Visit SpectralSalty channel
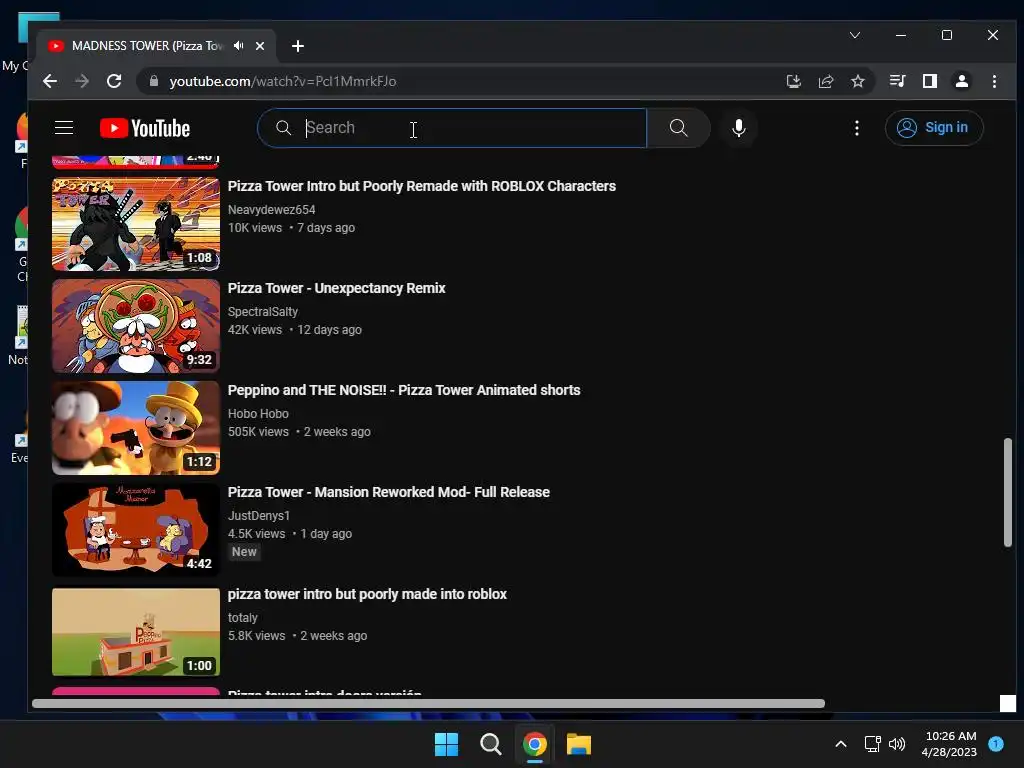Screen dimensions: 1024x768 pos(263,312)
